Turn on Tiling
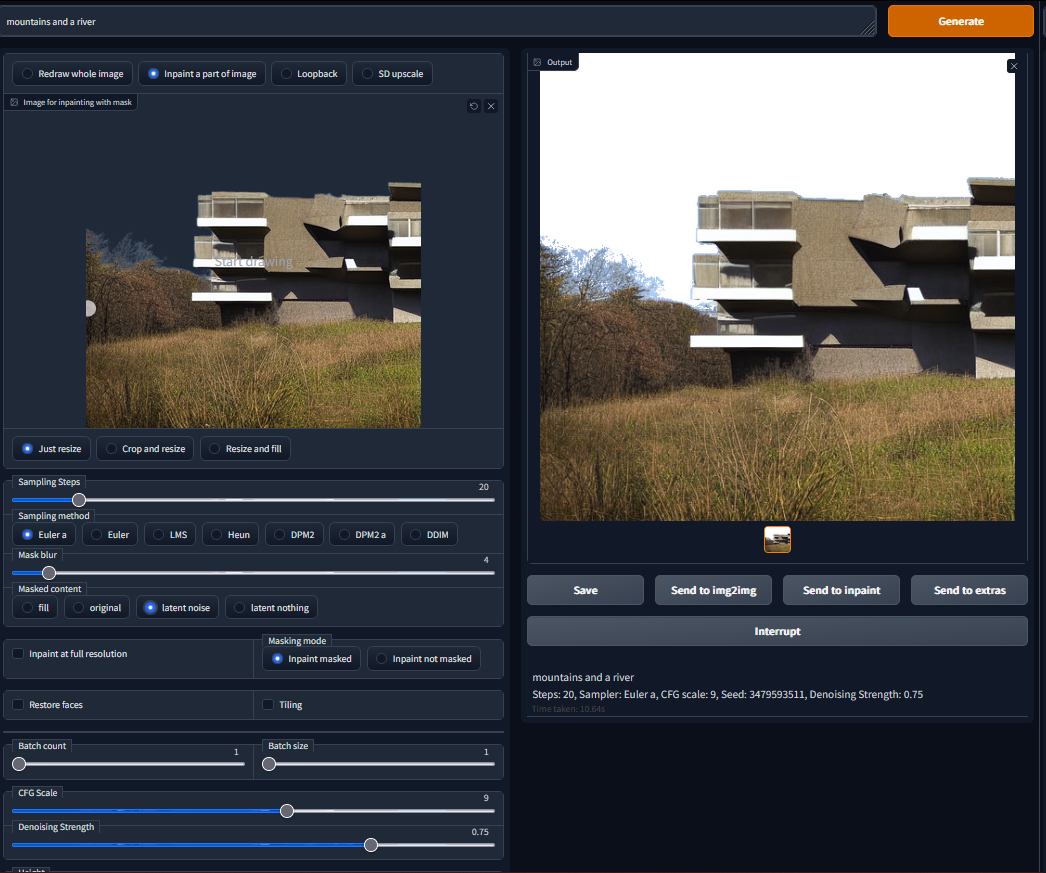 pos(268,704)
